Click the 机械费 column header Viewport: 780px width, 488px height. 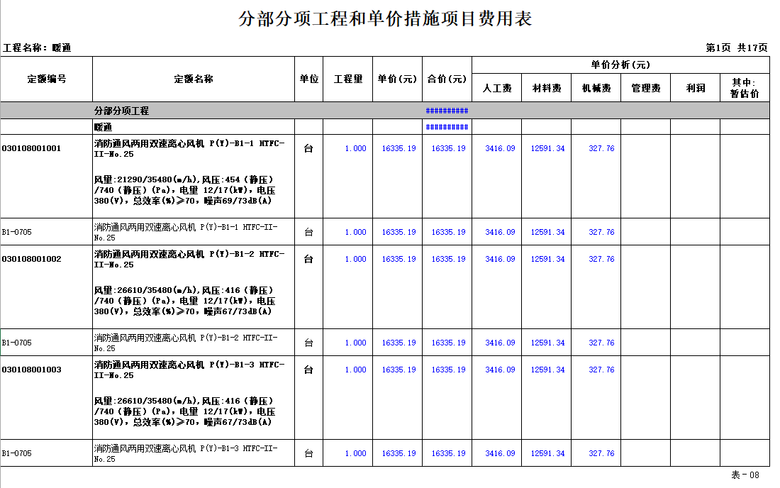[597, 89]
